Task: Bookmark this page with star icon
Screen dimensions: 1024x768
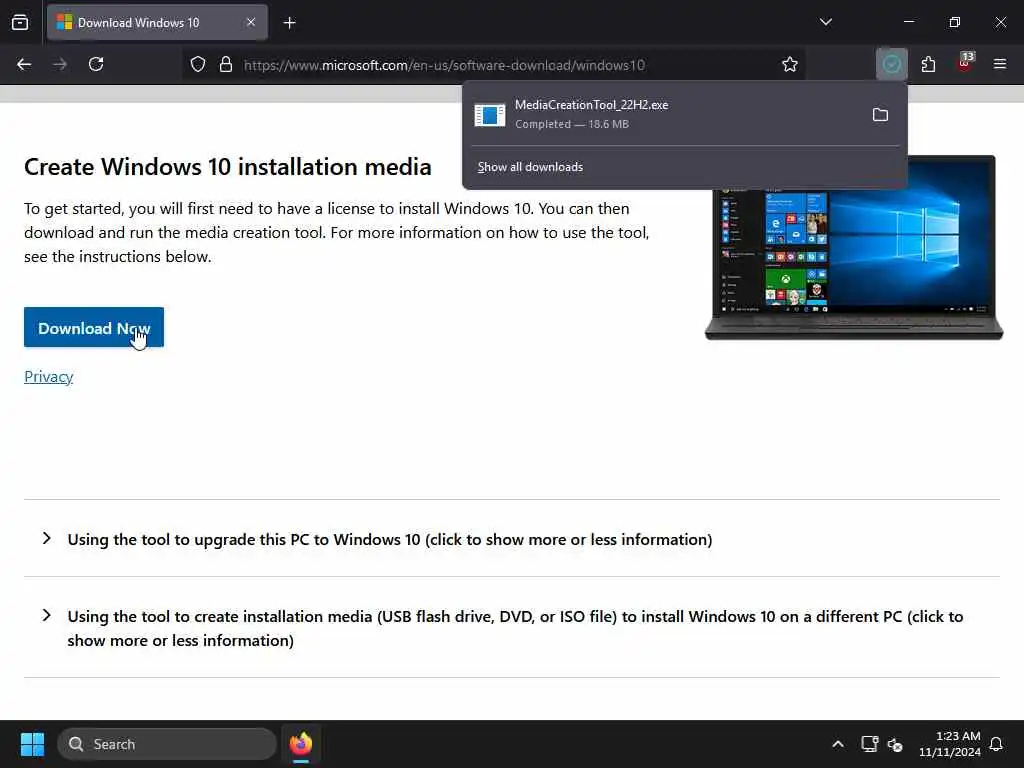Action: (x=790, y=64)
